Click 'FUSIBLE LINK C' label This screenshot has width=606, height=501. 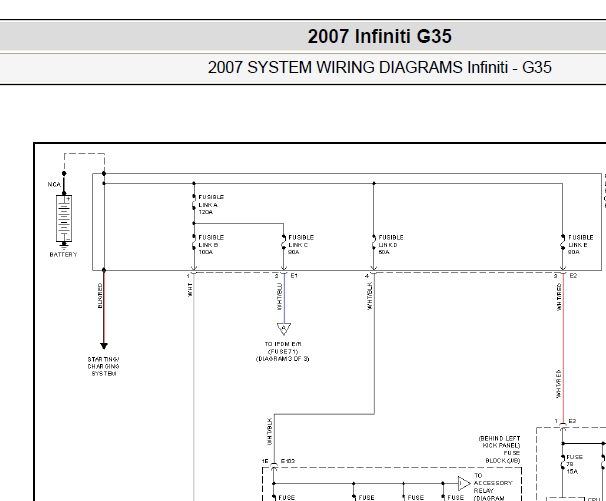pyautogui.click(x=301, y=245)
